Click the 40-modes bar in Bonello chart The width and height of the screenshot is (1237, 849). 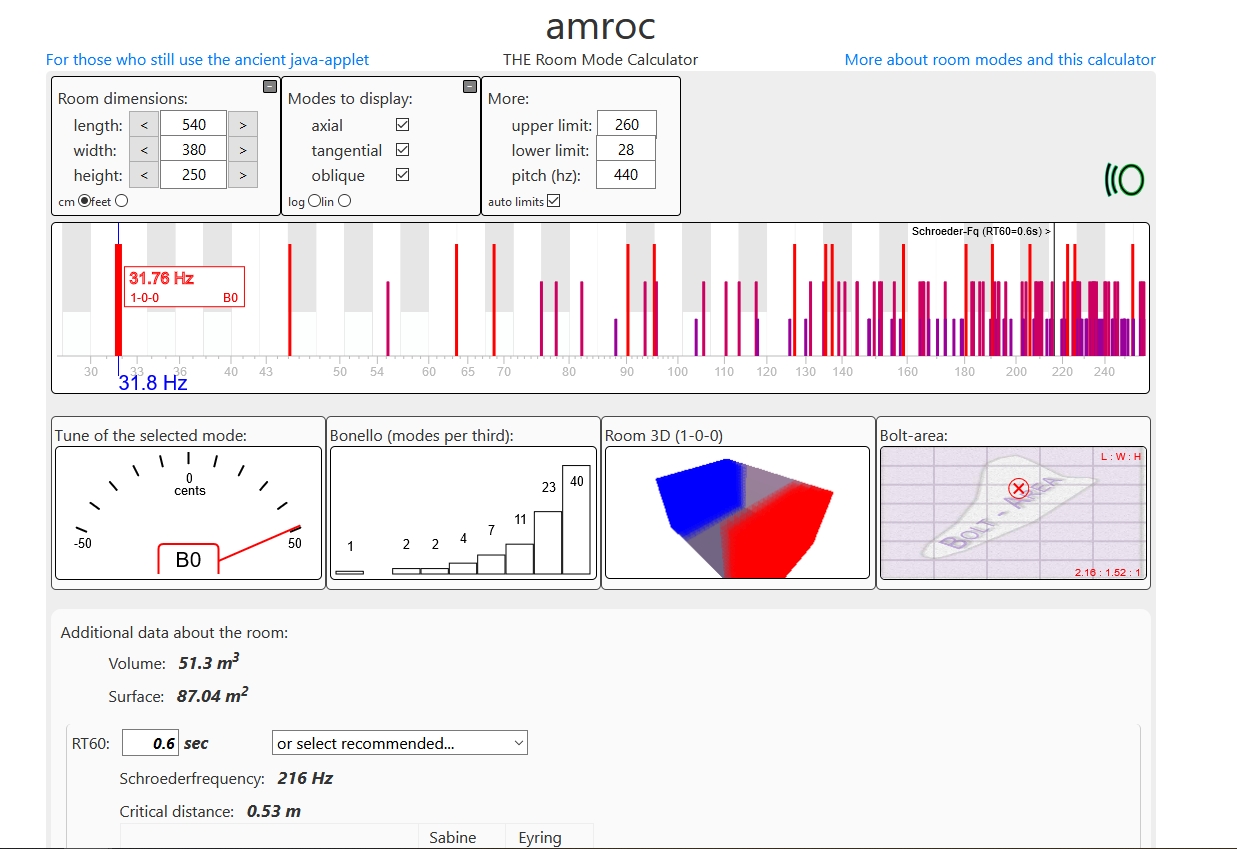(x=576, y=519)
